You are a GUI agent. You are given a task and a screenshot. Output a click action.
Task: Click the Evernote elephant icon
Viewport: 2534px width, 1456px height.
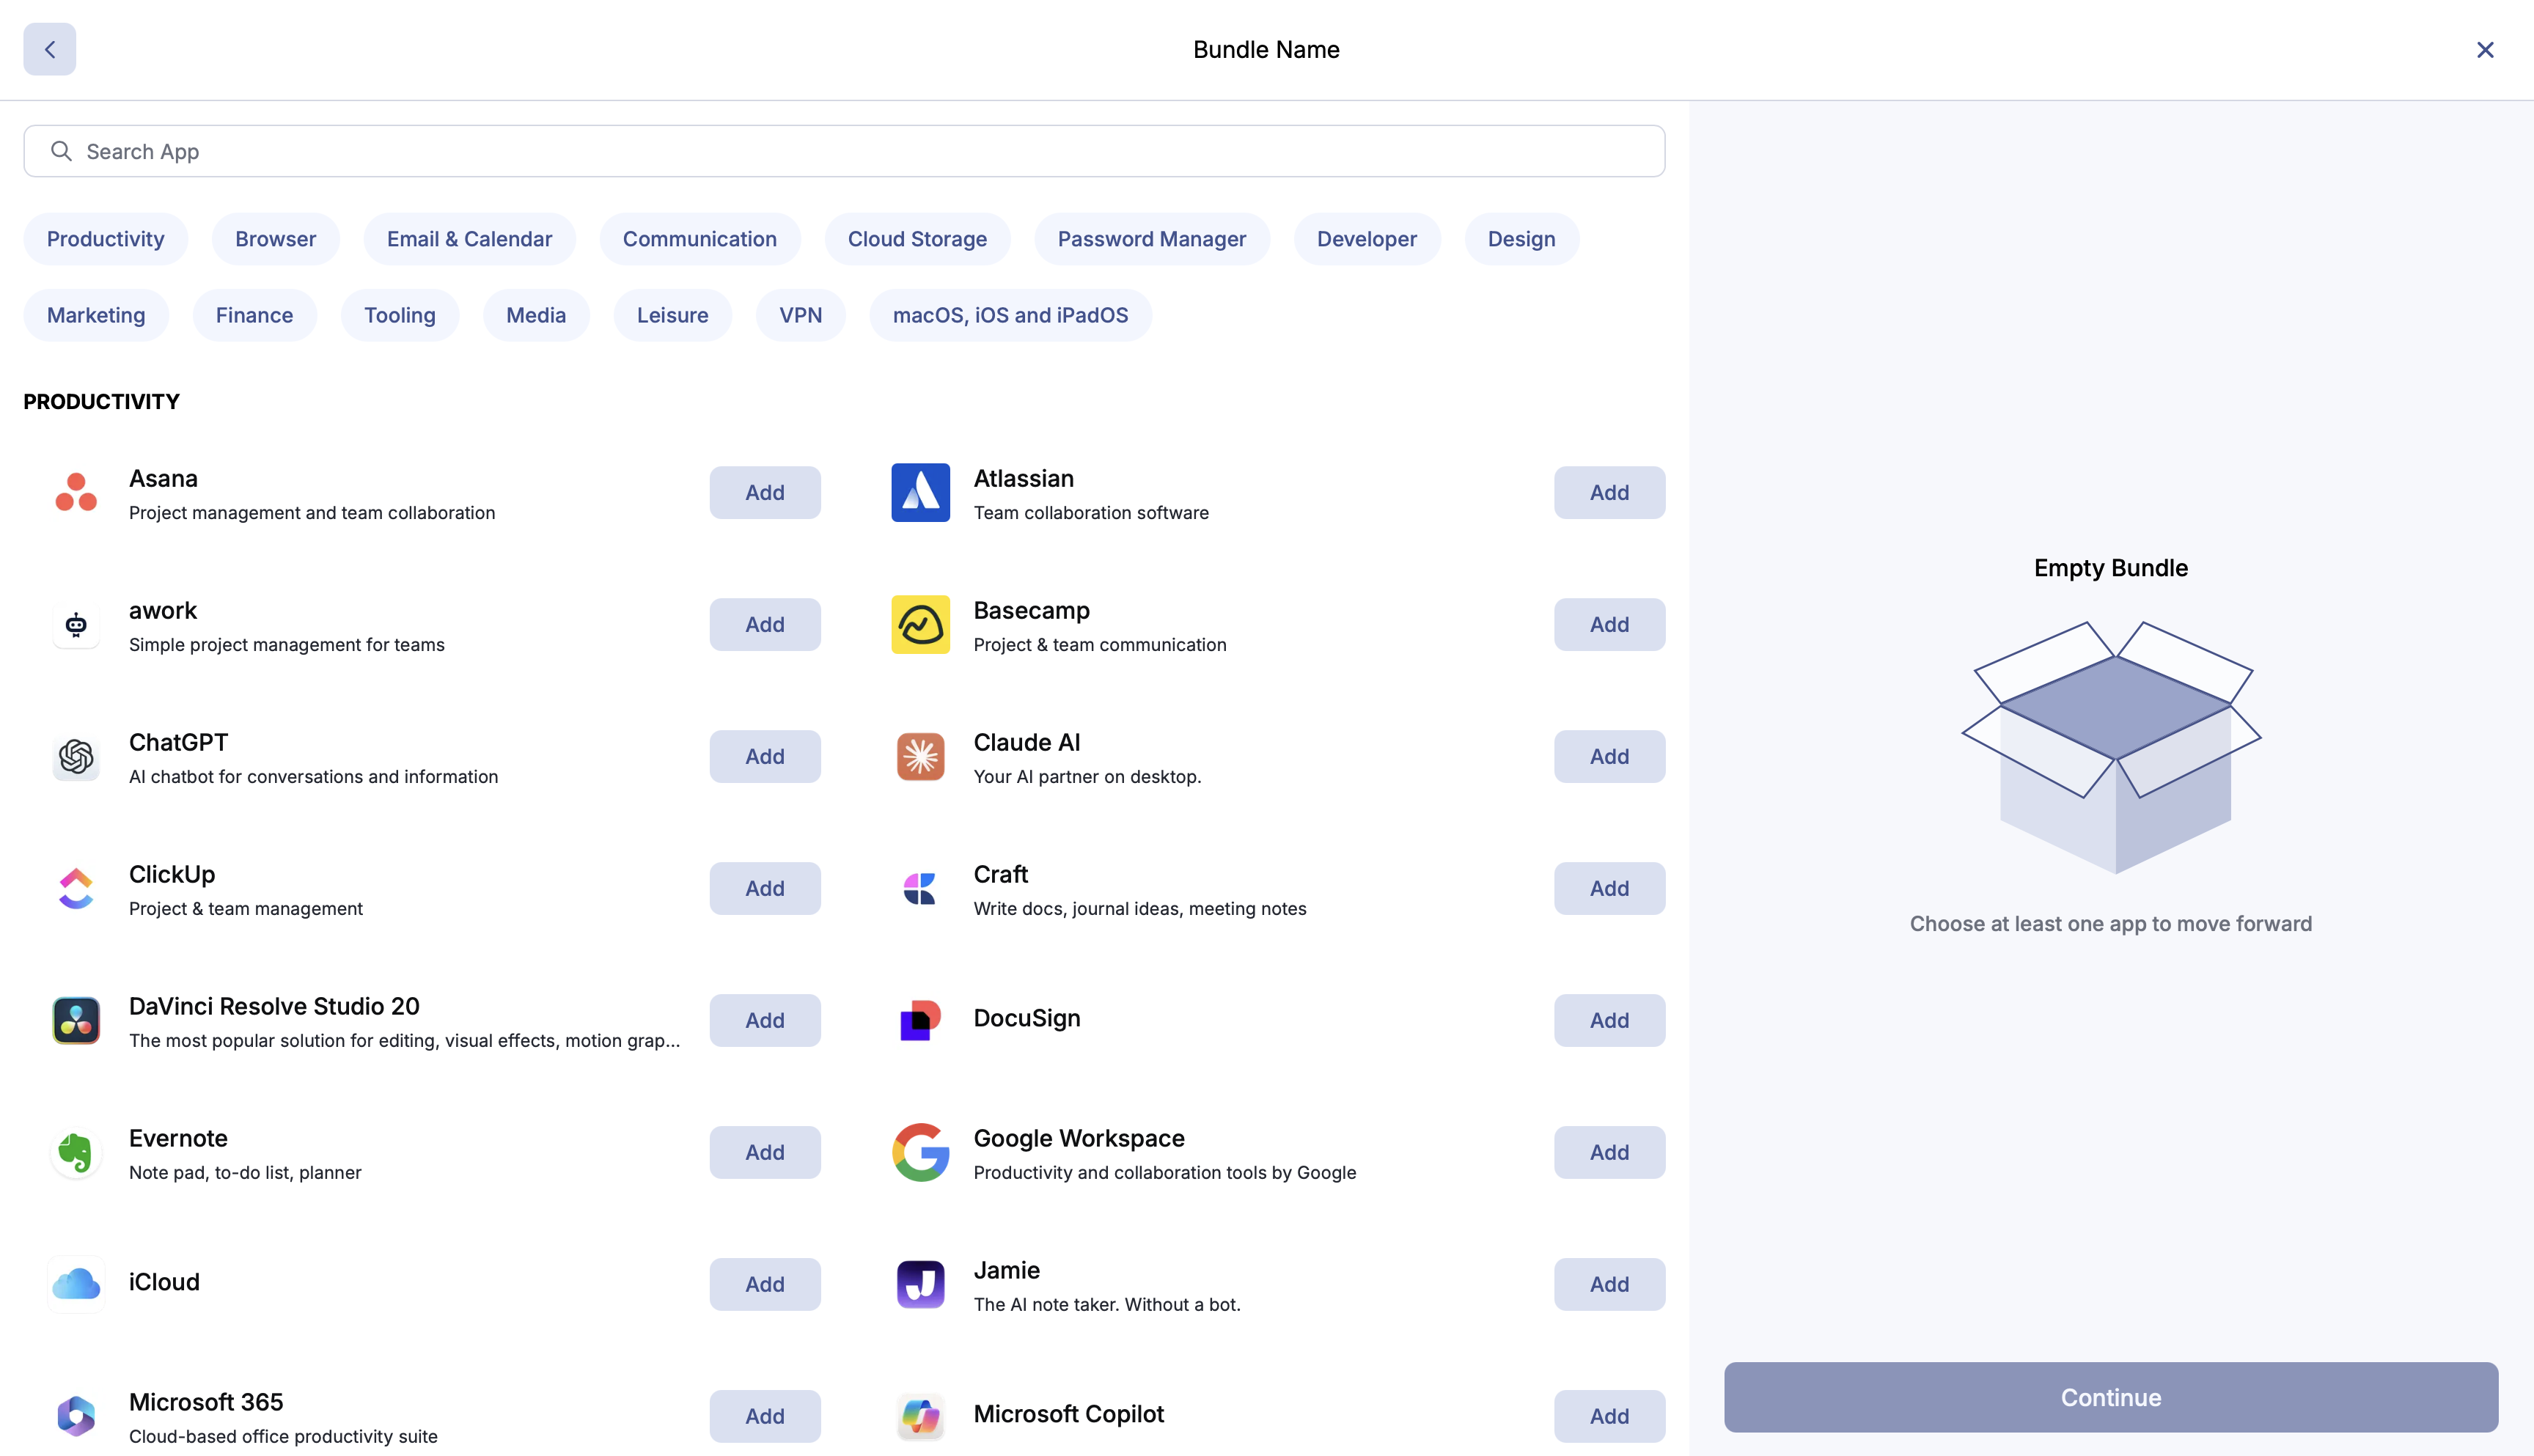(76, 1152)
